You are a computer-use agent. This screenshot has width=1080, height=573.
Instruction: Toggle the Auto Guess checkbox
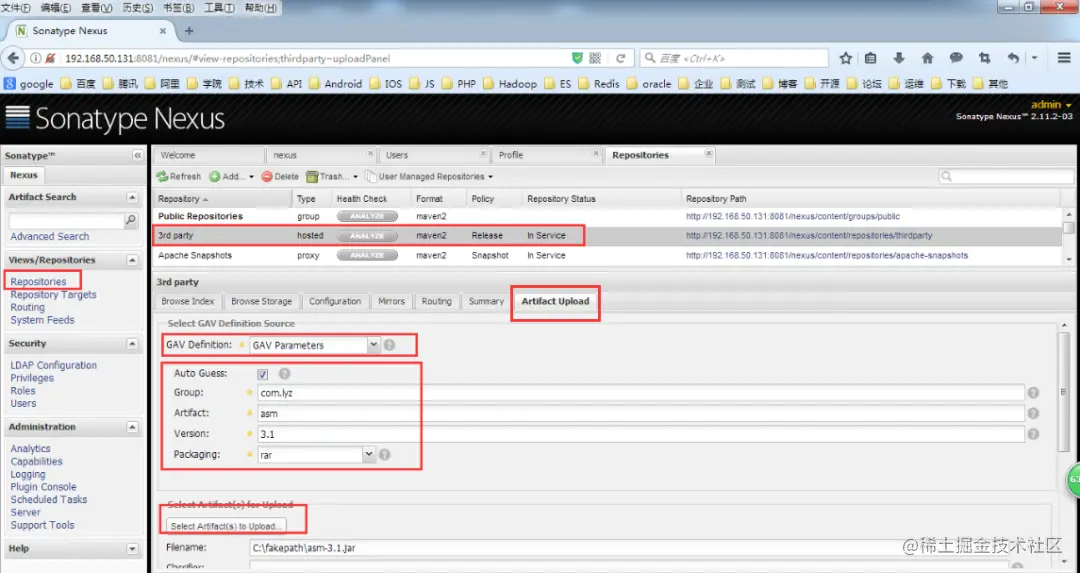pyautogui.click(x=262, y=374)
